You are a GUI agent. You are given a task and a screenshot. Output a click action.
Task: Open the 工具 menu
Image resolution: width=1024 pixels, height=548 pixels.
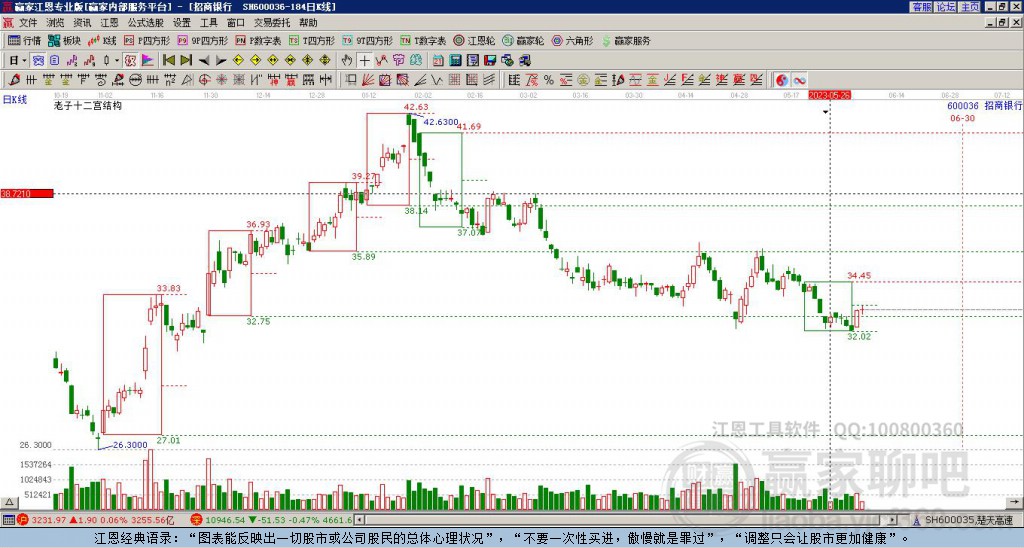pyautogui.click(x=208, y=23)
